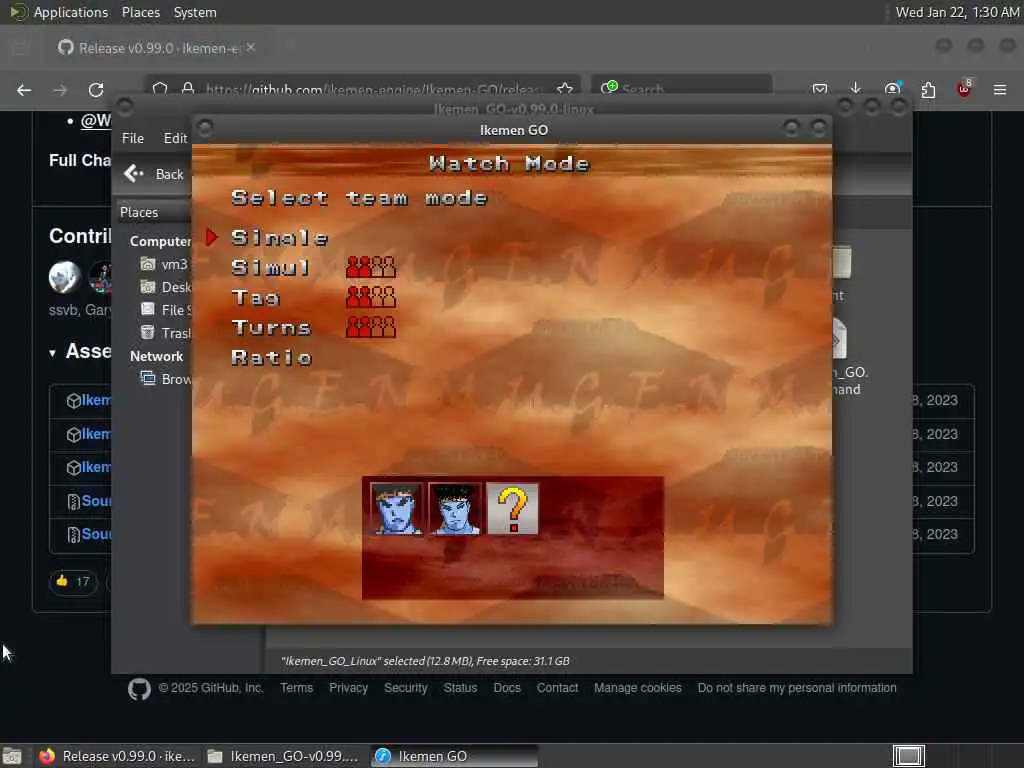Open the Privacy footer link
Image resolution: width=1024 pixels, height=768 pixels.
pos(348,688)
